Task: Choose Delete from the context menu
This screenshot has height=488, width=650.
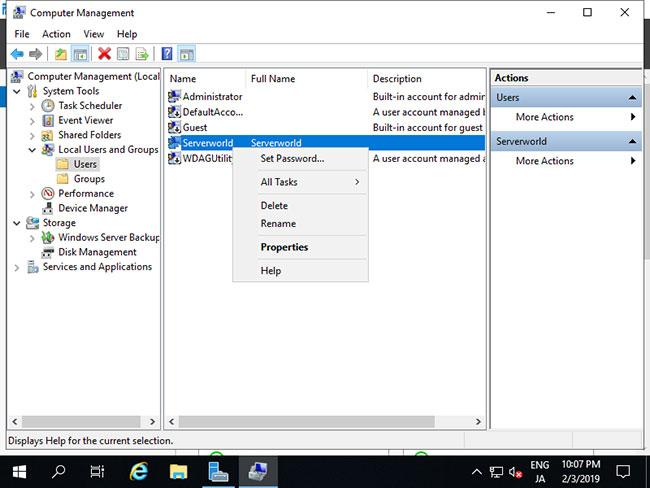Action: point(301,206)
